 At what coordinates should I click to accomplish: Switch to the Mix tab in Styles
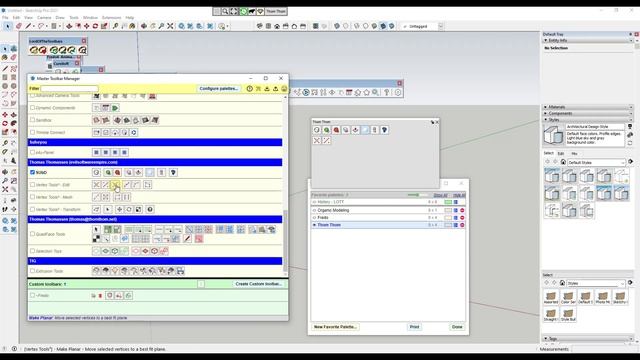pos(574,153)
